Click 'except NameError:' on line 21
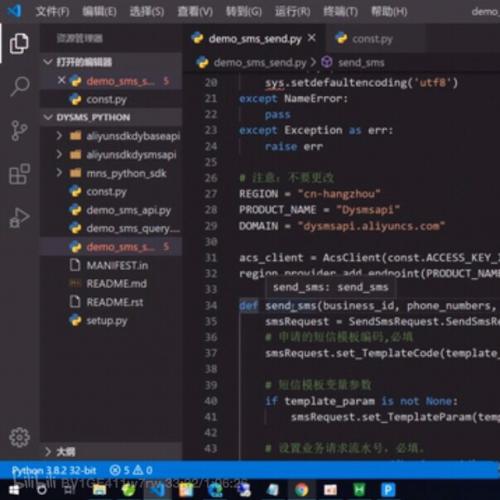The width and height of the screenshot is (500, 500). point(294,99)
